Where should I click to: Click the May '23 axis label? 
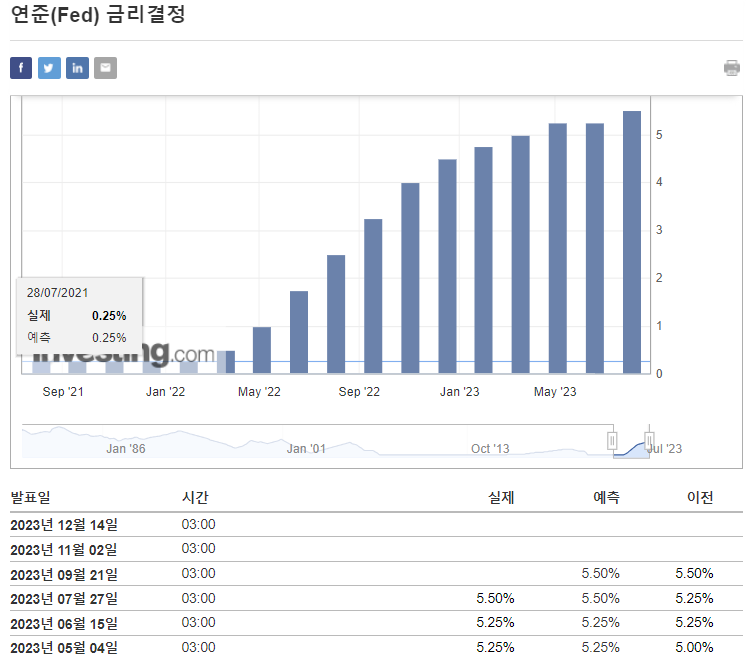[555, 392]
